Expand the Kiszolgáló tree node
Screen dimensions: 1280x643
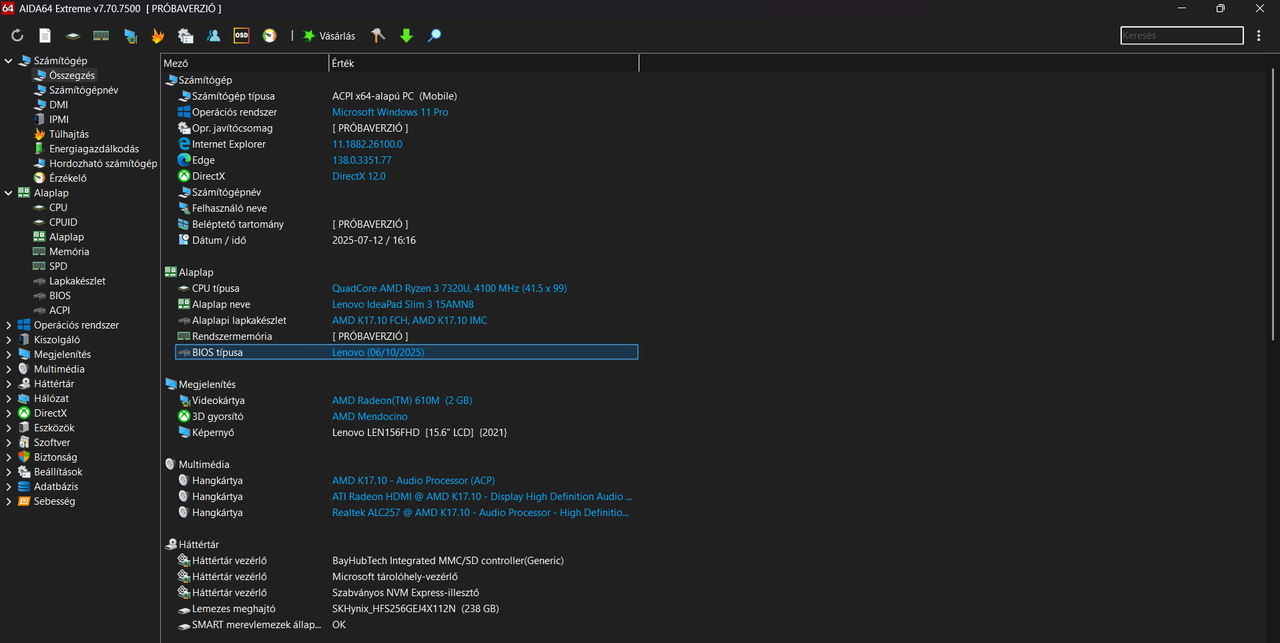pyautogui.click(x=9, y=340)
